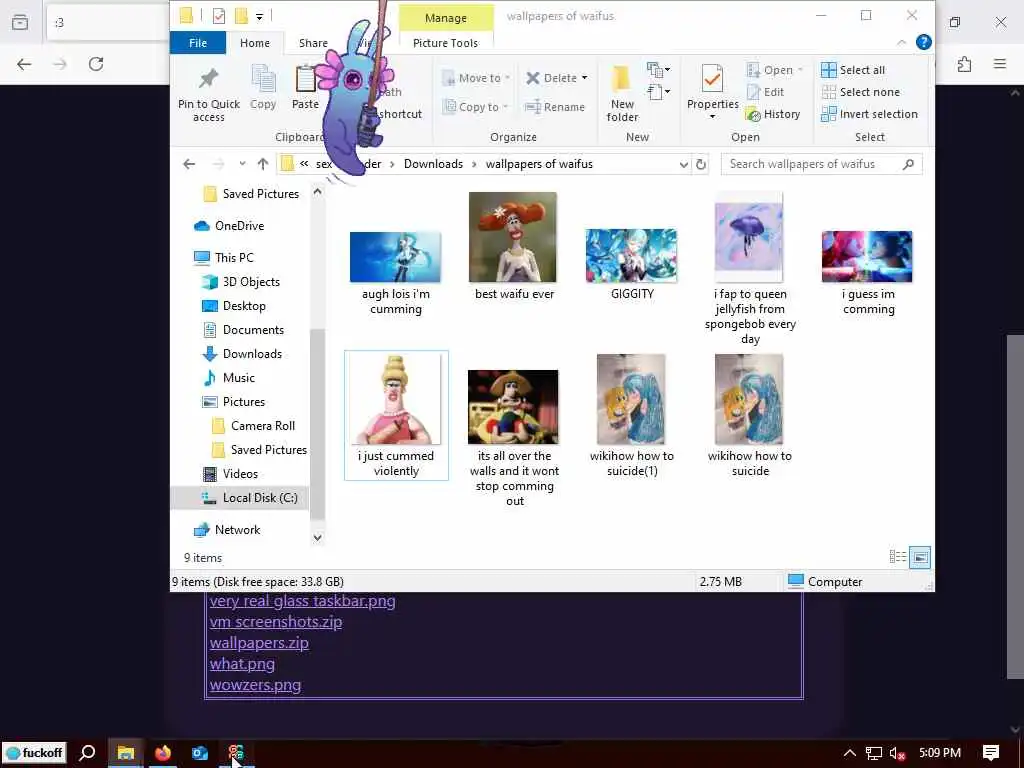Reload the page in the browser window
The width and height of the screenshot is (1024, 768).
(96, 64)
